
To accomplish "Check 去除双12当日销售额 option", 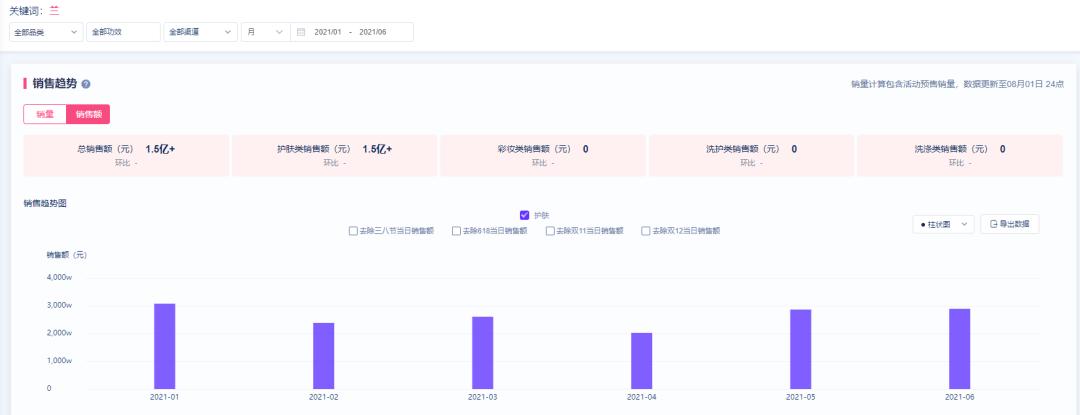I will (645, 231).
